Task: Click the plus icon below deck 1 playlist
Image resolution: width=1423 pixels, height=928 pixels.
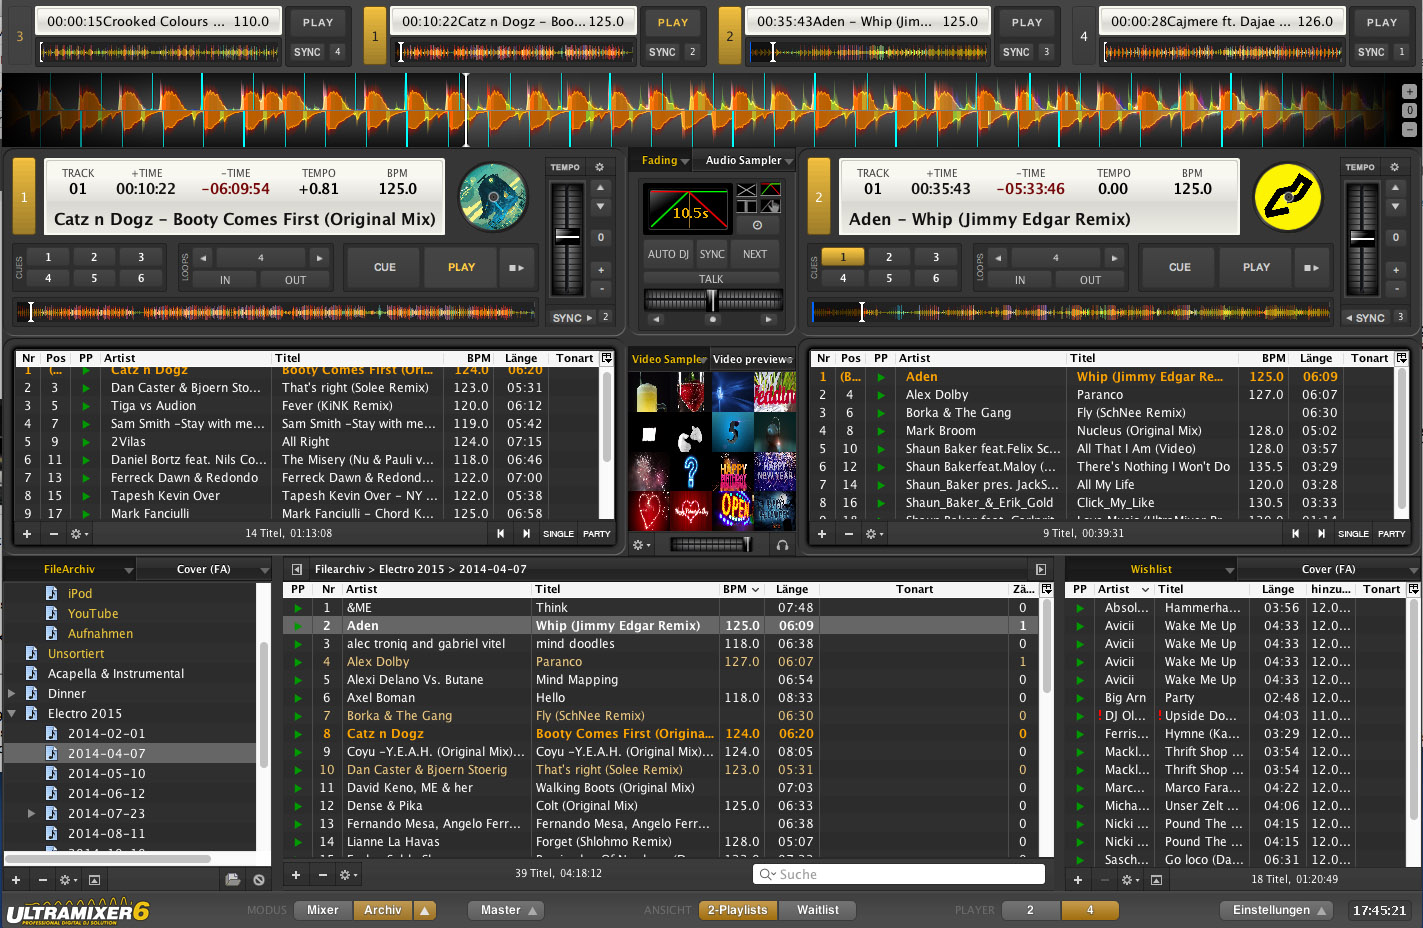Action: pos(27,534)
